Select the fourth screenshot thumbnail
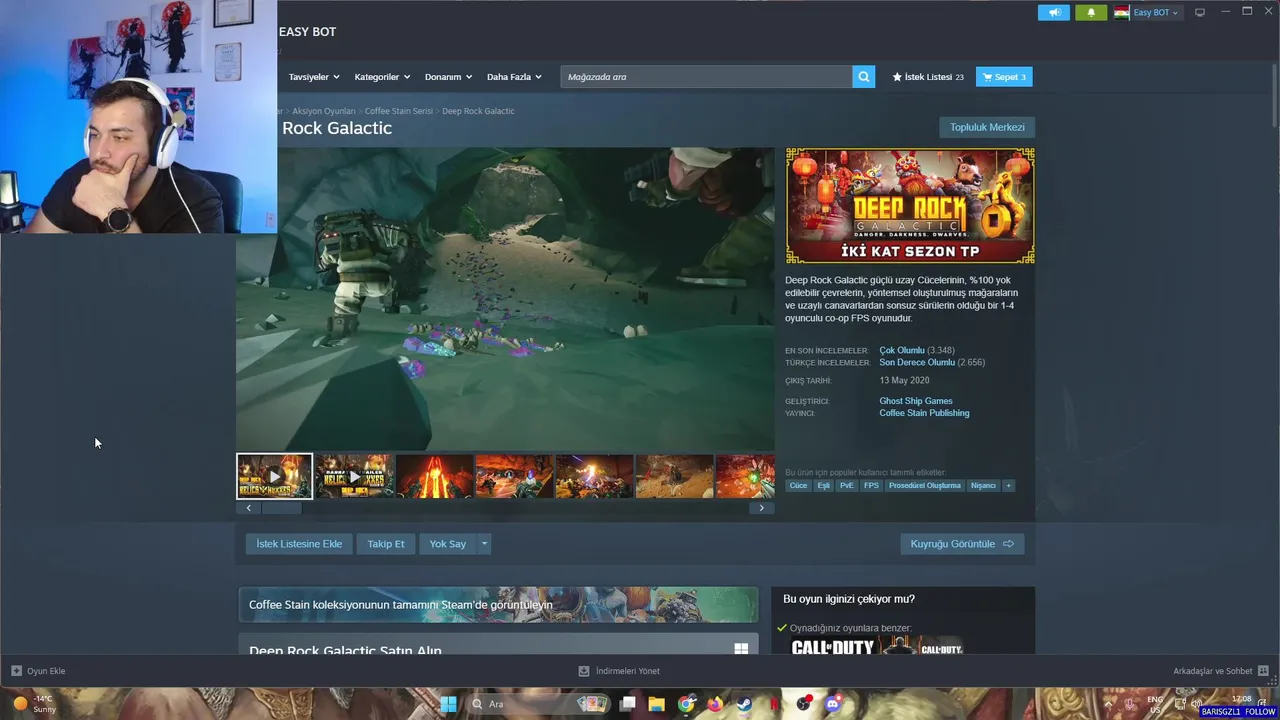Viewport: 1280px width, 720px height. click(514, 476)
